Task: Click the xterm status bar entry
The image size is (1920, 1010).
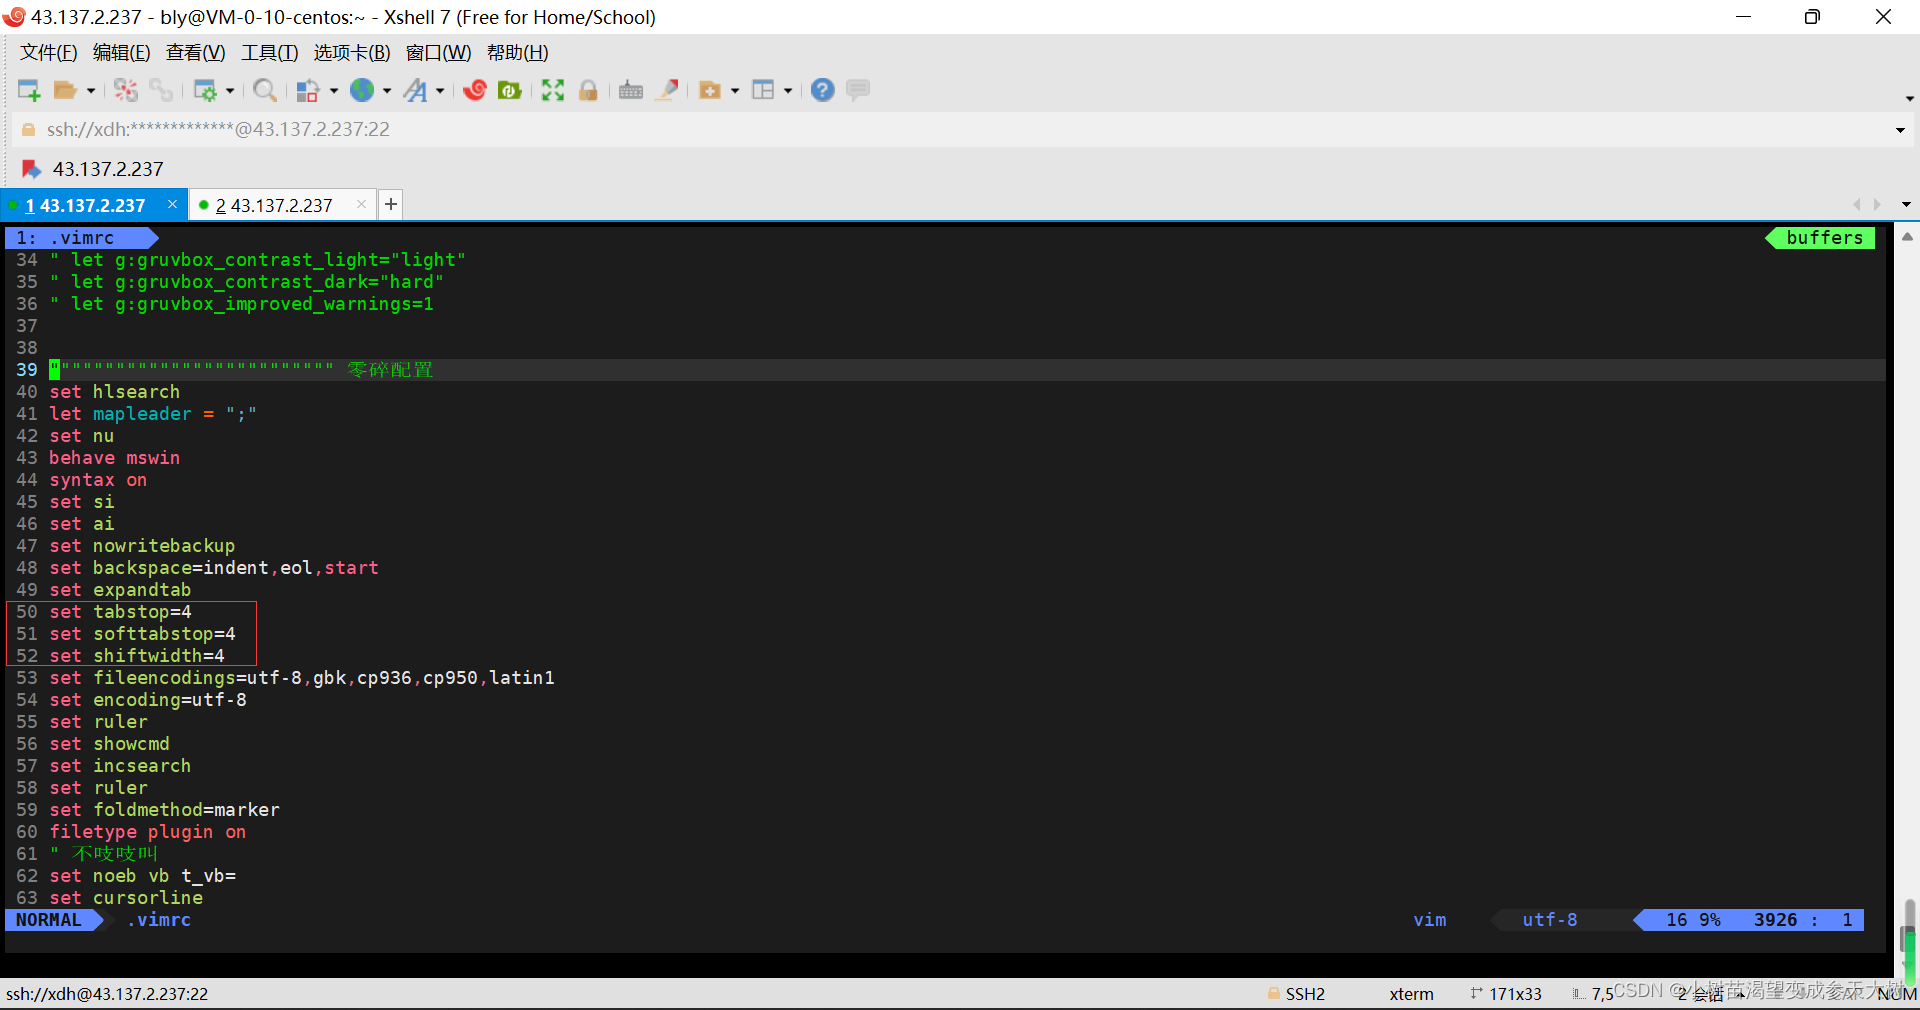Action: pyautogui.click(x=1411, y=994)
